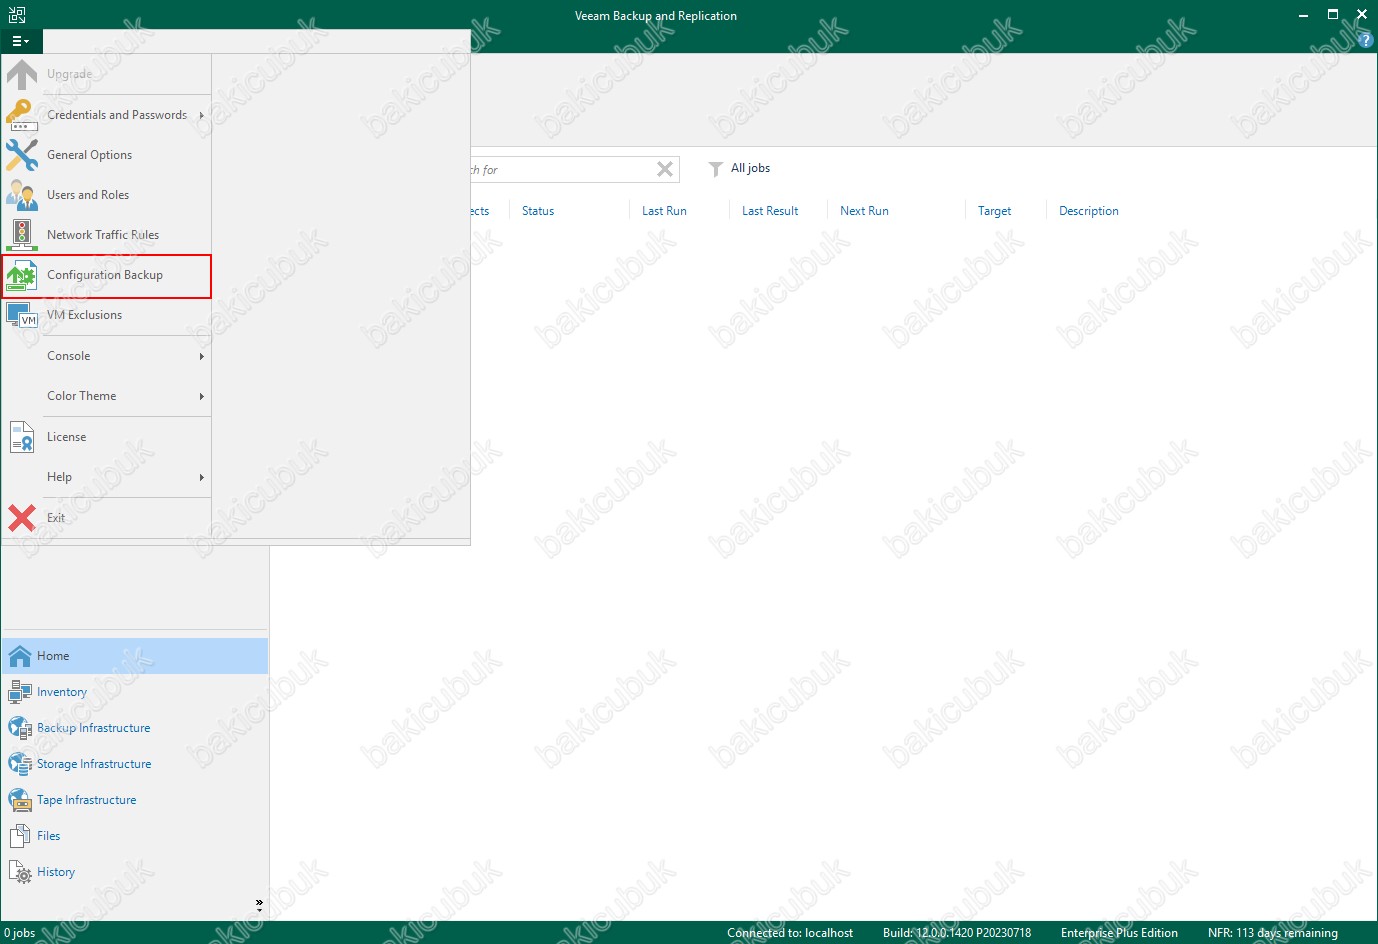Sort by Status column header
Image resolution: width=1378 pixels, height=944 pixels.
coord(538,211)
